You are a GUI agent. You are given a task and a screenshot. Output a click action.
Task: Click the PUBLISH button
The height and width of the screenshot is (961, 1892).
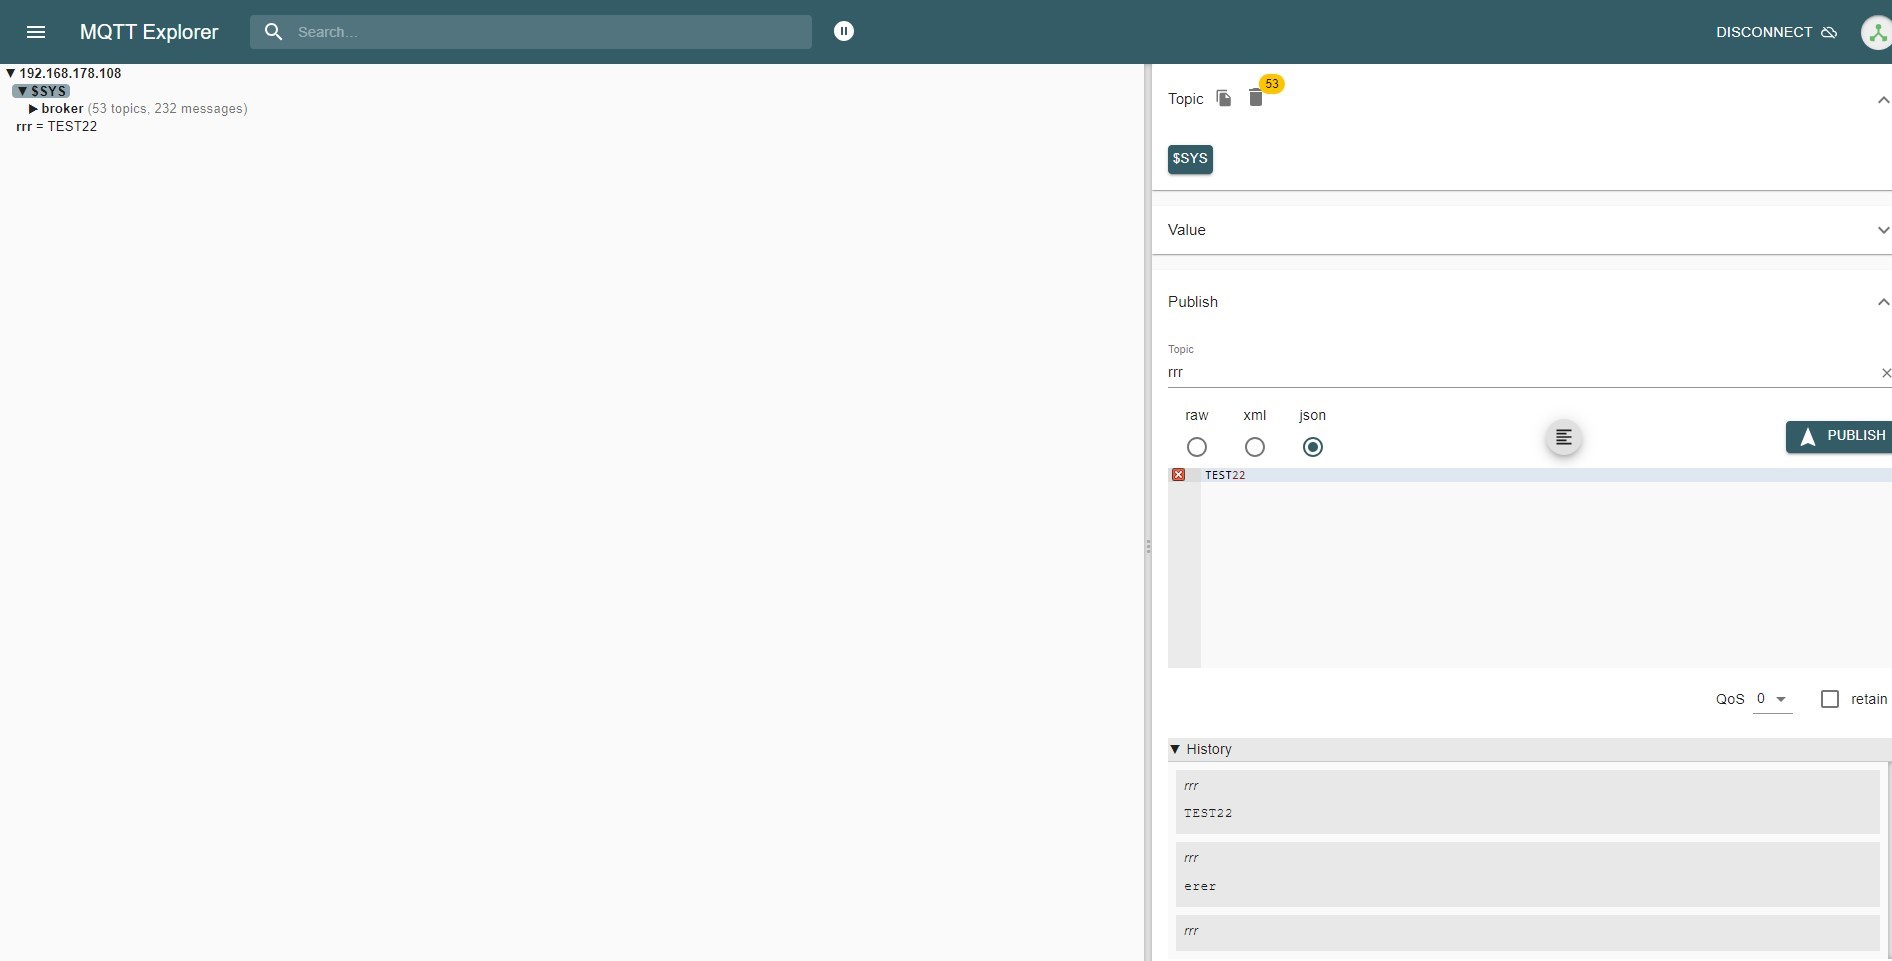point(1839,436)
